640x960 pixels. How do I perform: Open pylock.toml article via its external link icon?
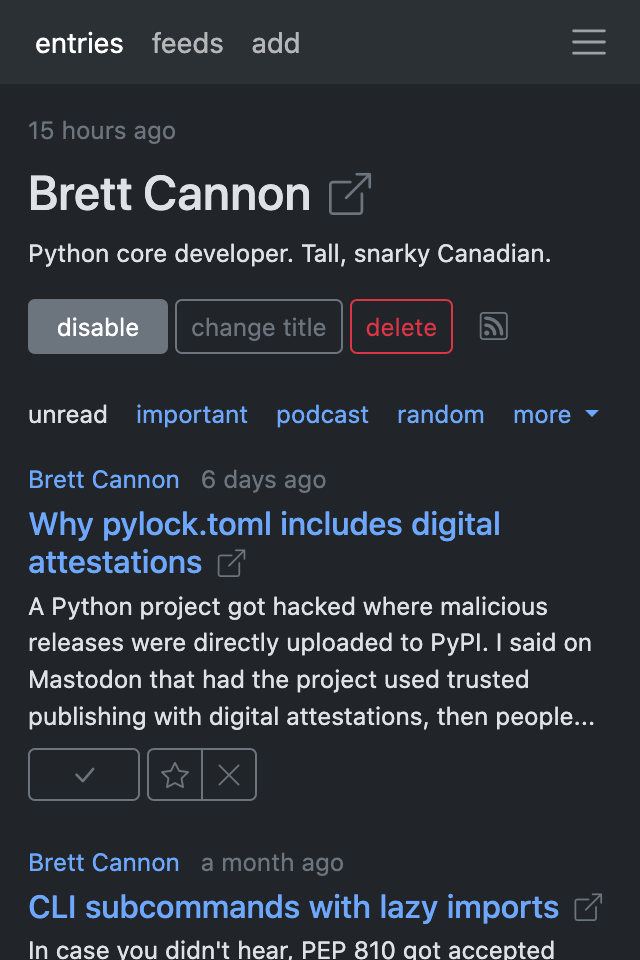230,564
